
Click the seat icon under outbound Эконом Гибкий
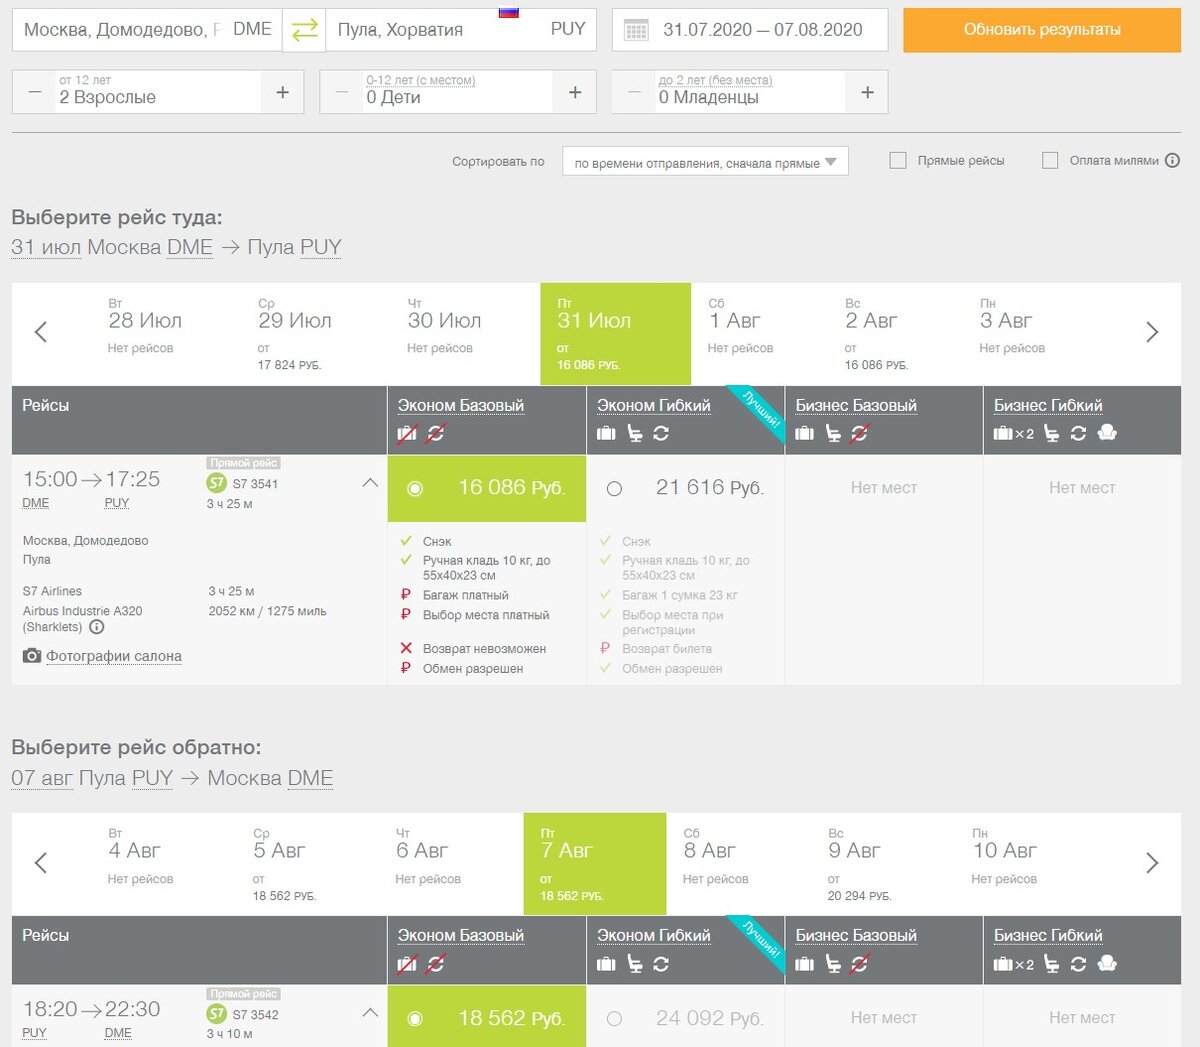pos(634,433)
